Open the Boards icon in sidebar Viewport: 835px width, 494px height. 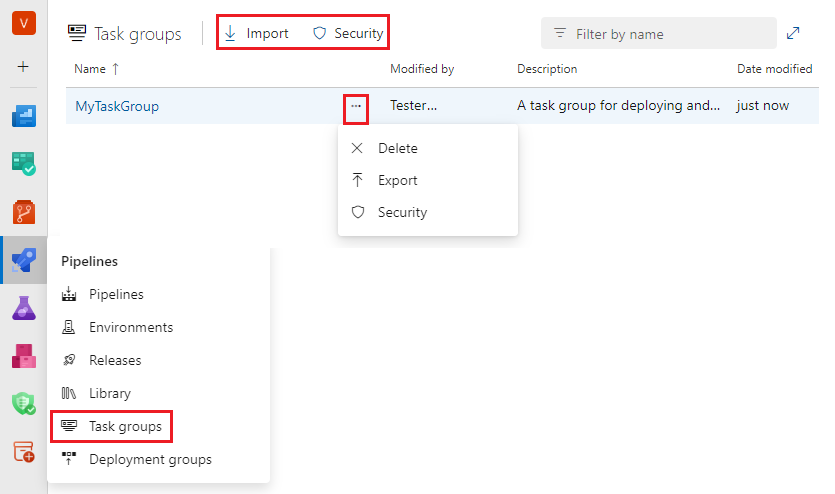[x=23, y=117]
